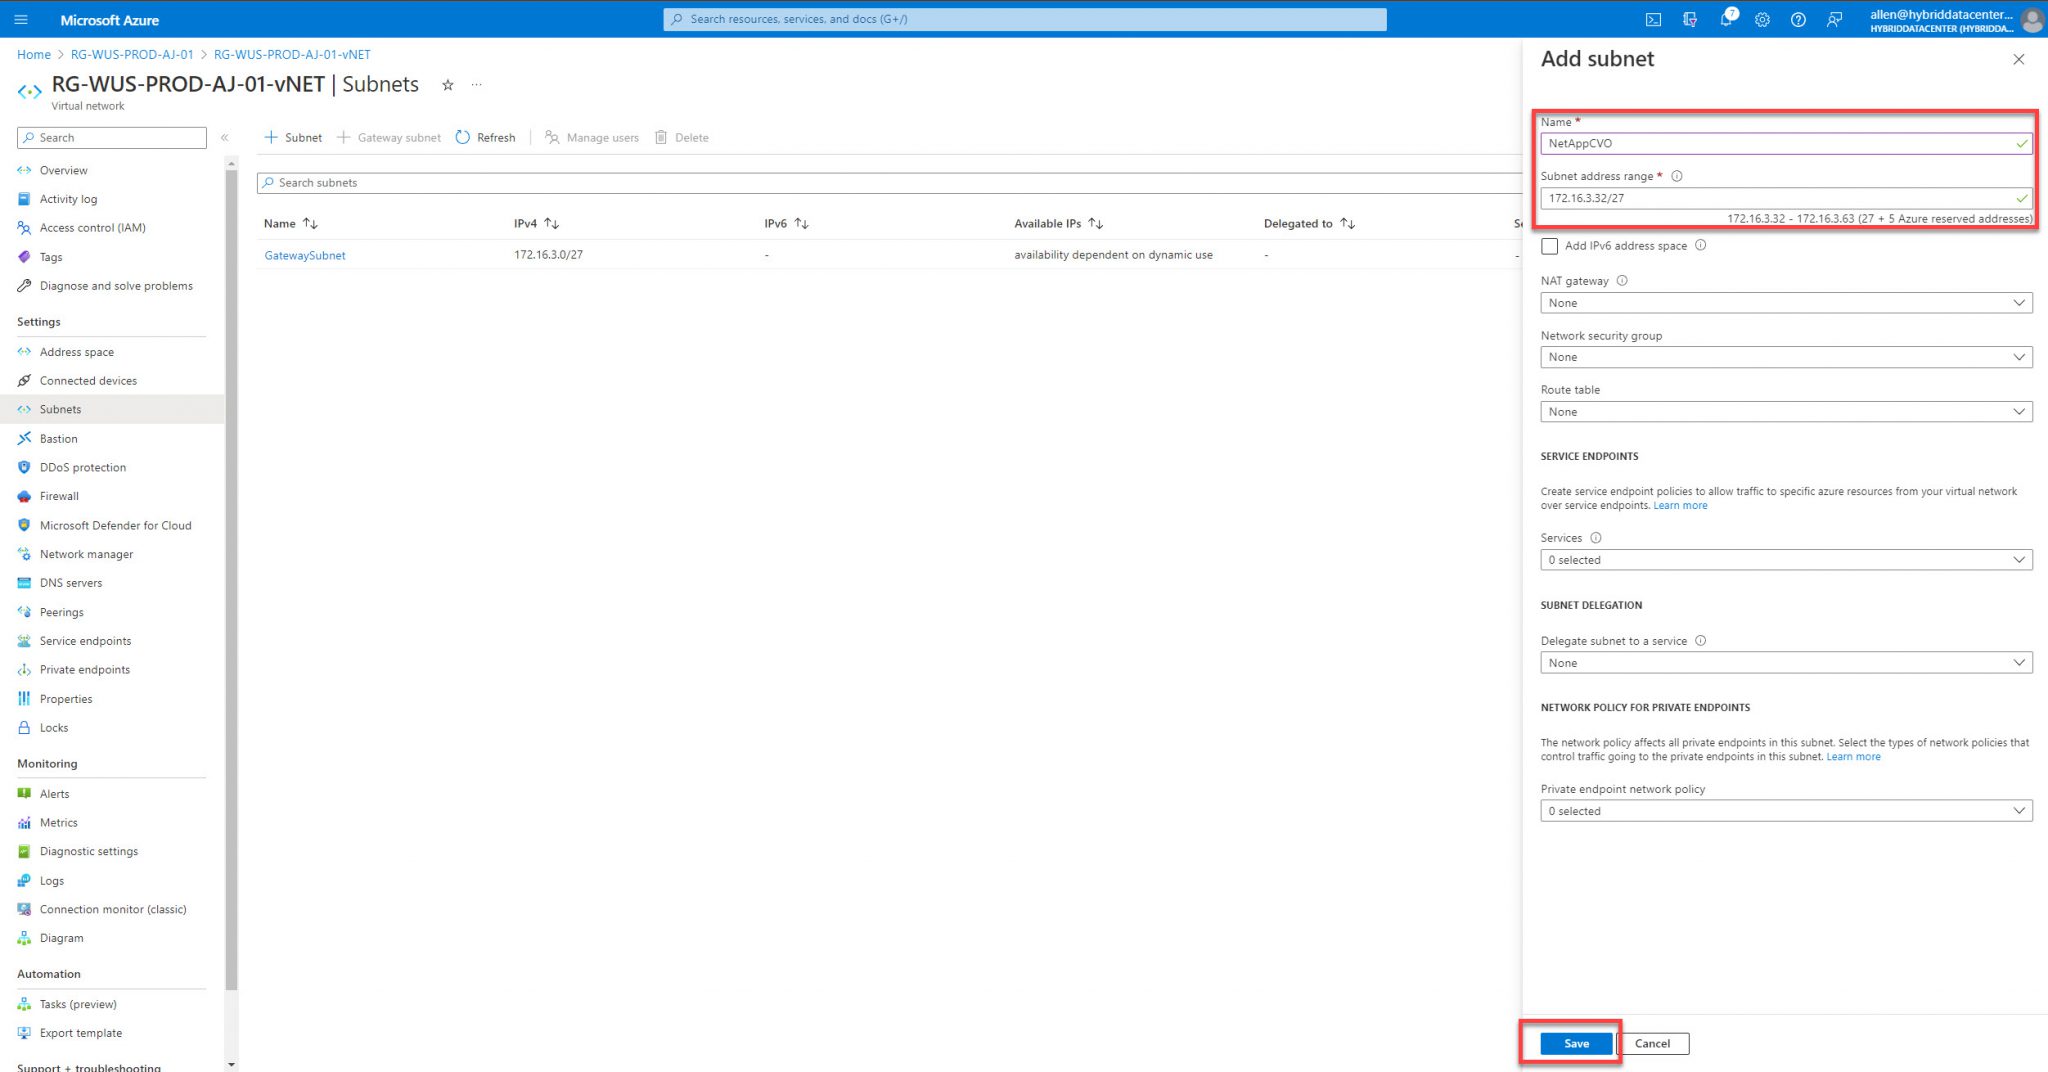The image size is (2048, 1072).
Task: Open the Subnets section
Action: point(61,409)
